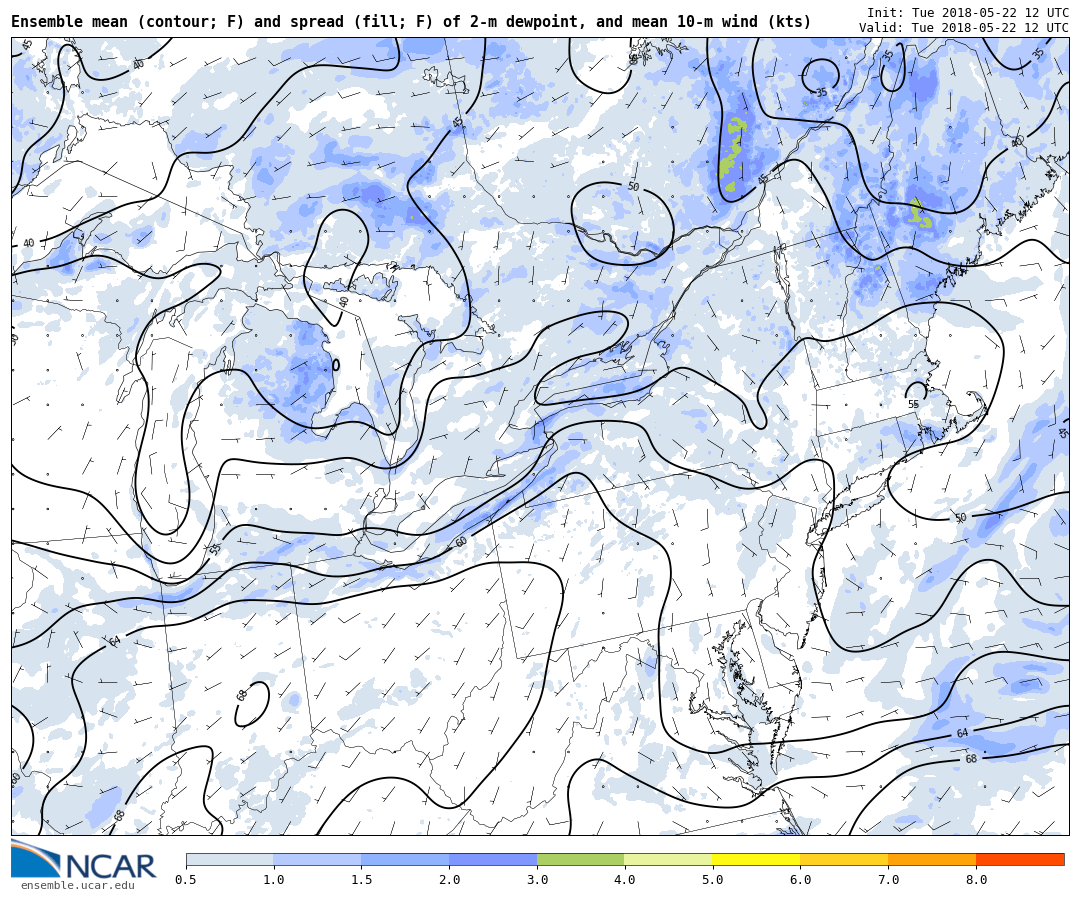This screenshot has height=898, width=1080.
Task: Click the 64 contour label over Illinois
Action: (114, 641)
